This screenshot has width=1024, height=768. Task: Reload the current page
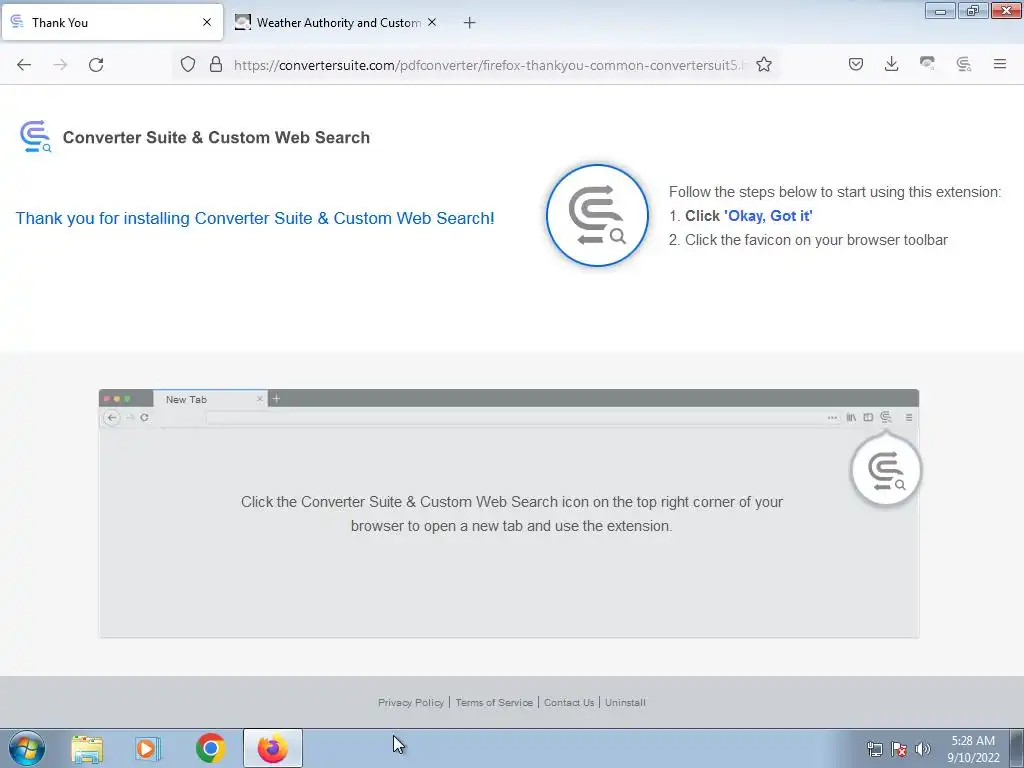tap(96, 65)
